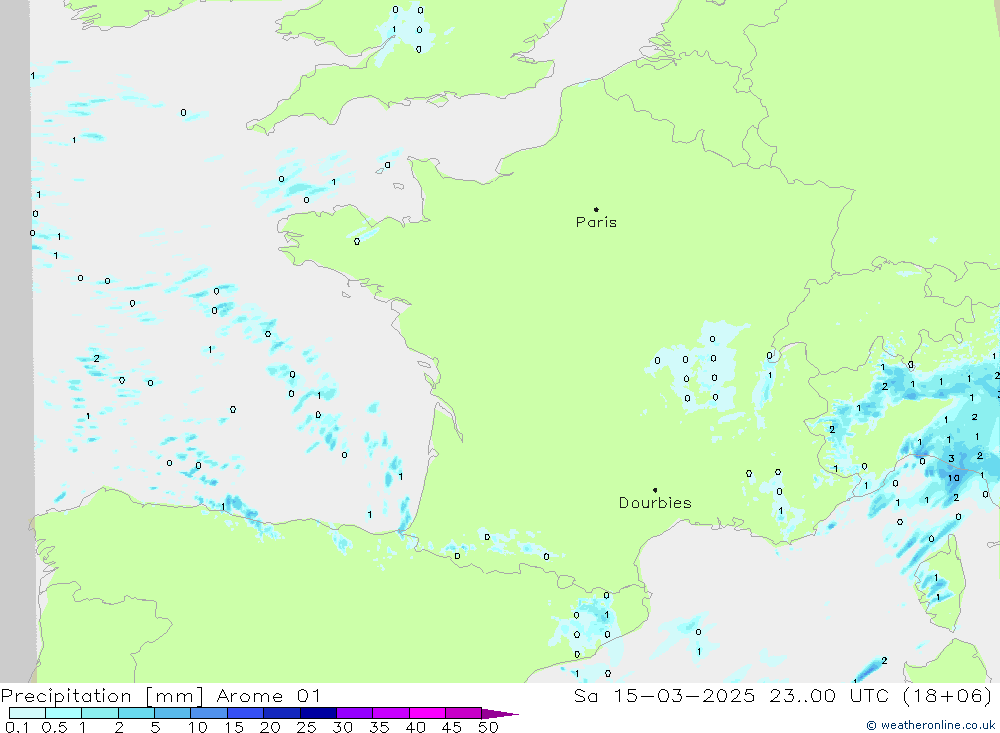
Task: Click the Dourbies city label
Action: pos(655,503)
